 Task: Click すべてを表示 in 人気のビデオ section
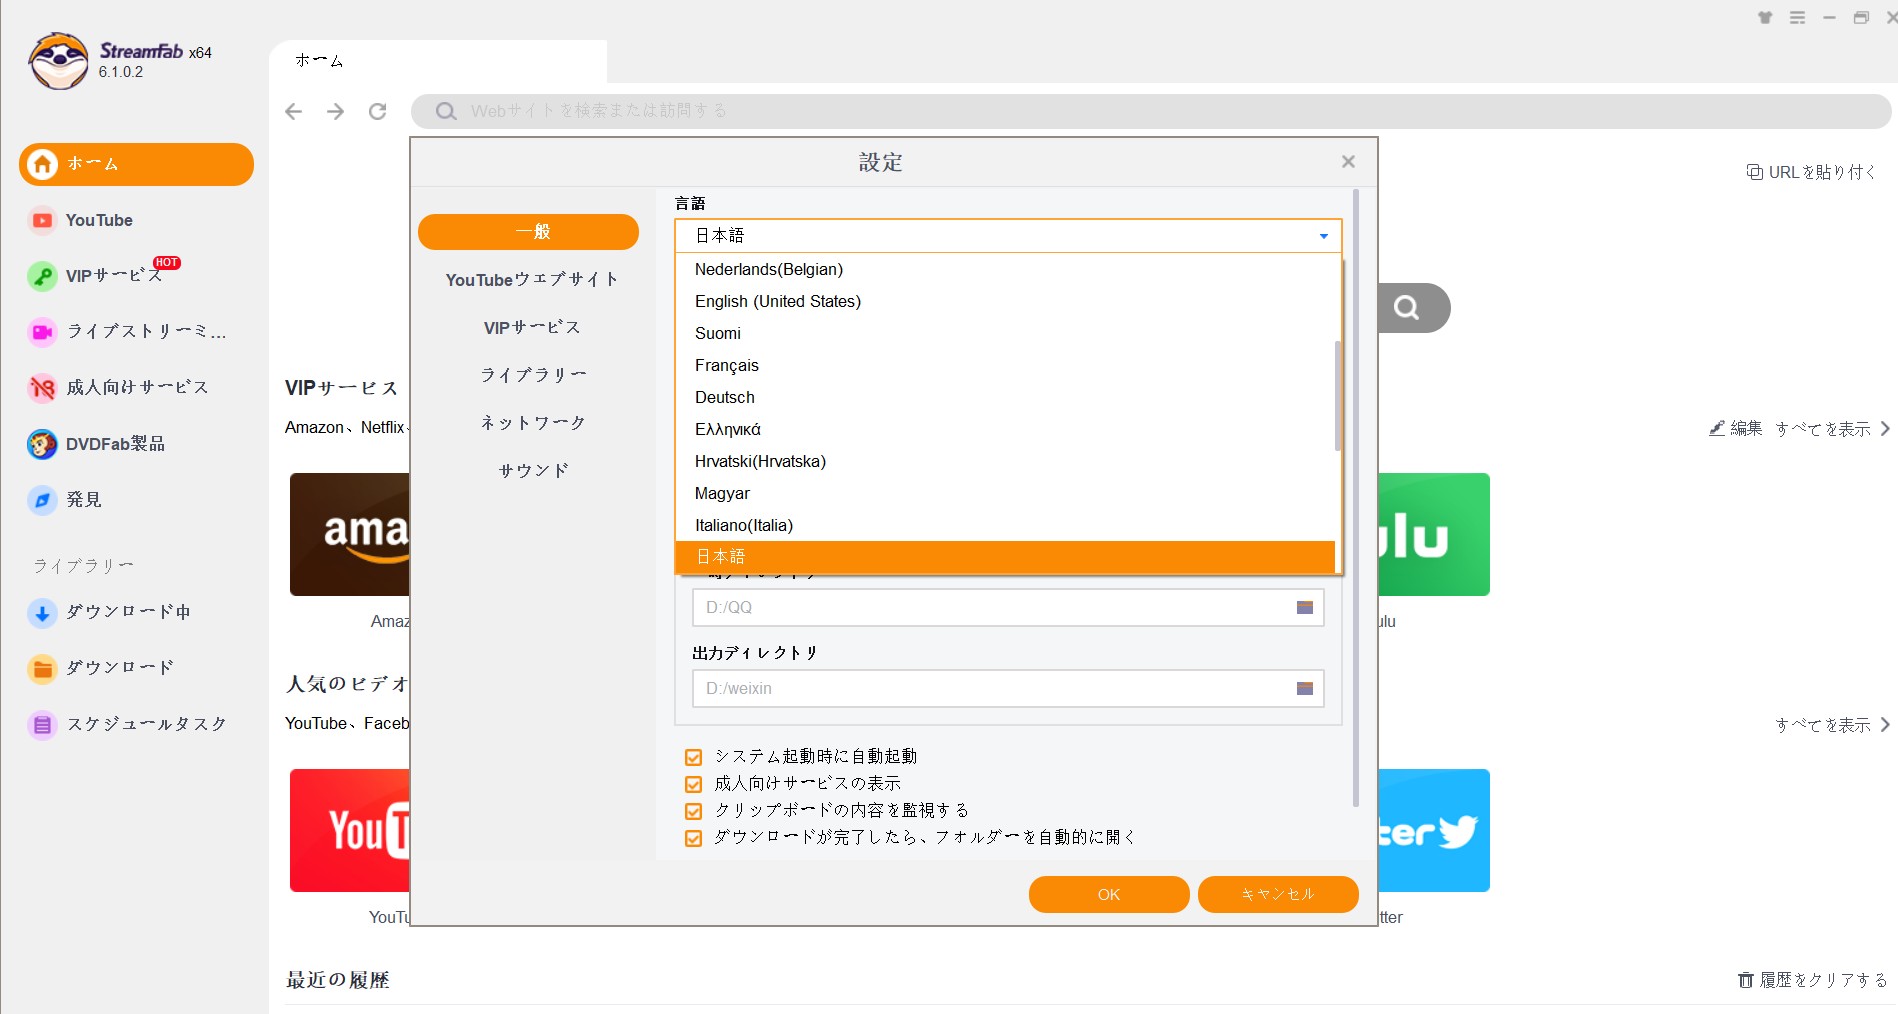click(x=1832, y=724)
